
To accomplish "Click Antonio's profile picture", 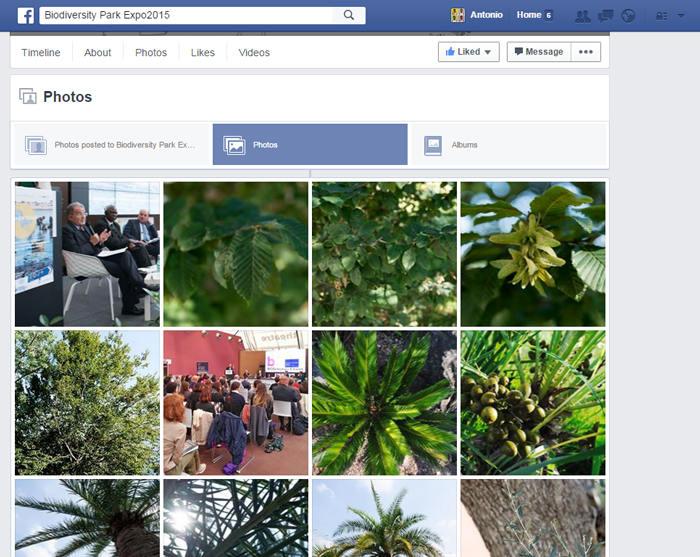I will [458, 15].
